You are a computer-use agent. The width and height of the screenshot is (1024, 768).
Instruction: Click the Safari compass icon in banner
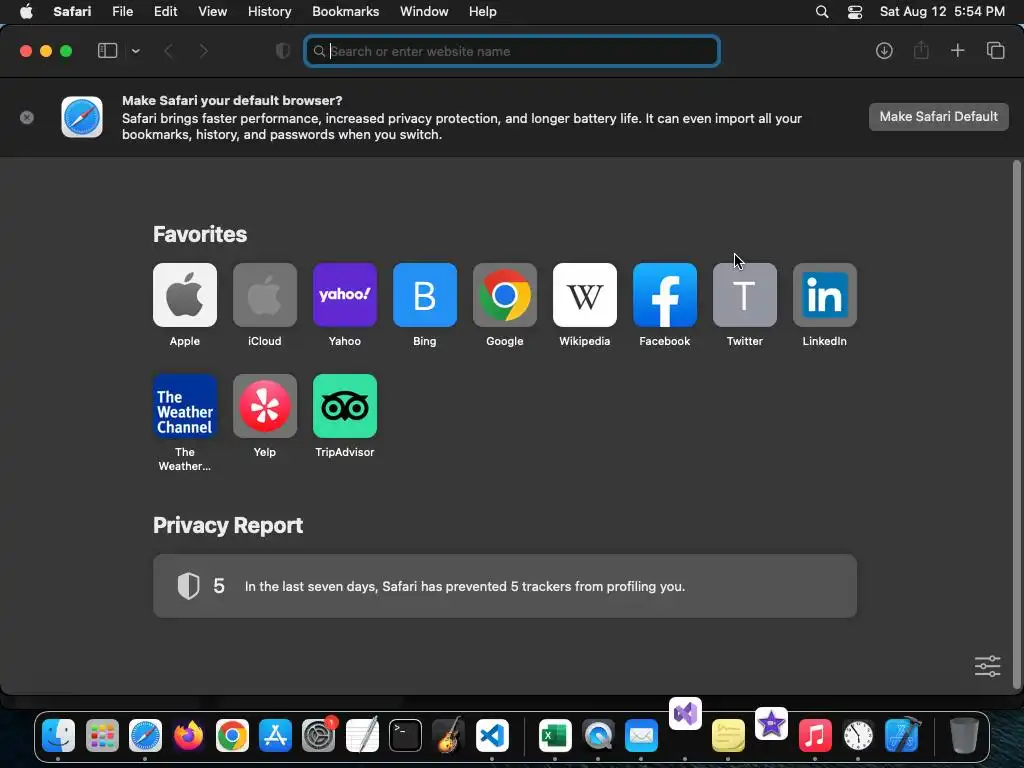tap(82, 117)
